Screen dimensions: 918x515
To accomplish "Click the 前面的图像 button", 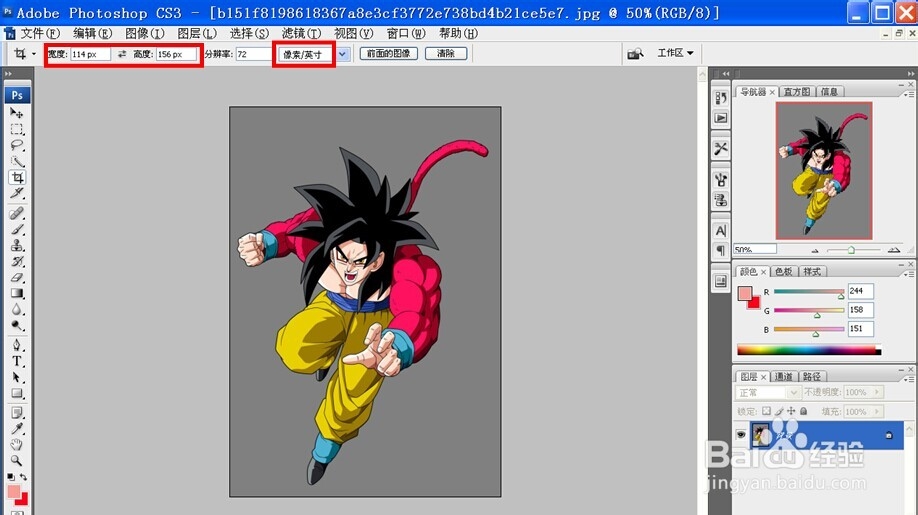I will (388, 53).
